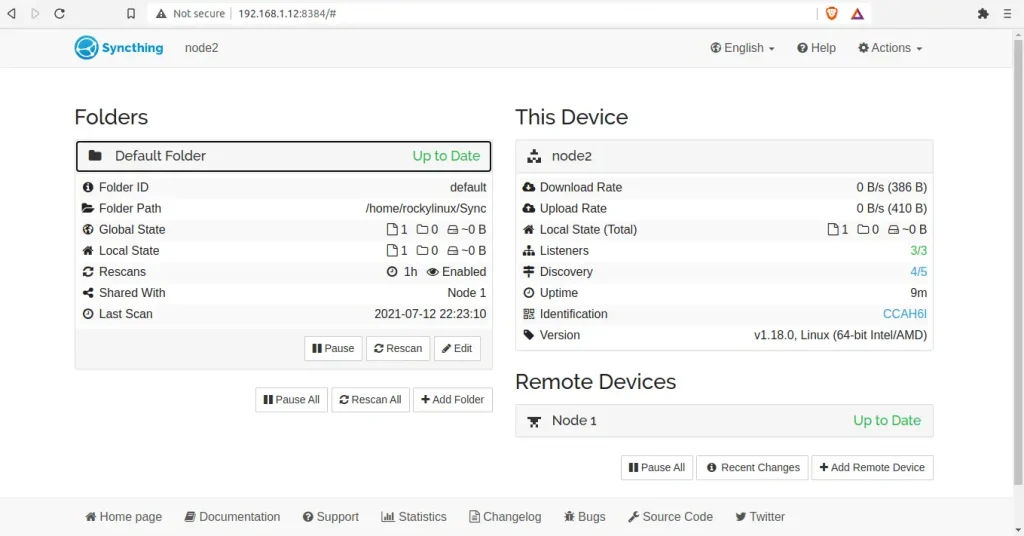Click the bookmark icon in address bar

point(131,13)
